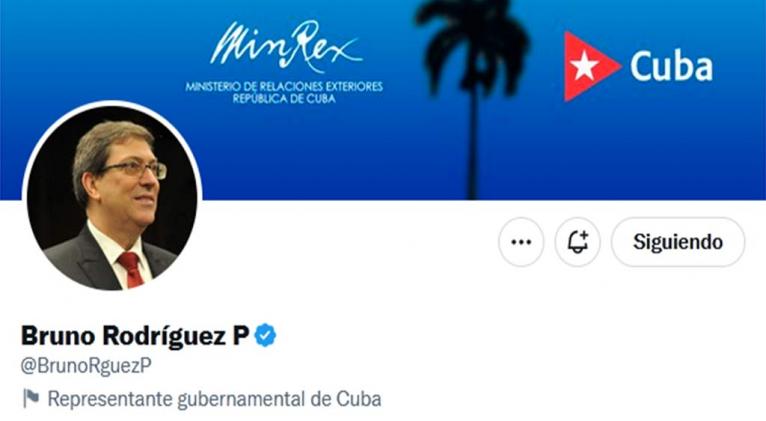Image resolution: width=766 pixels, height=421 pixels.
Task: Click the República de Cuba banner line
Action: point(284,99)
